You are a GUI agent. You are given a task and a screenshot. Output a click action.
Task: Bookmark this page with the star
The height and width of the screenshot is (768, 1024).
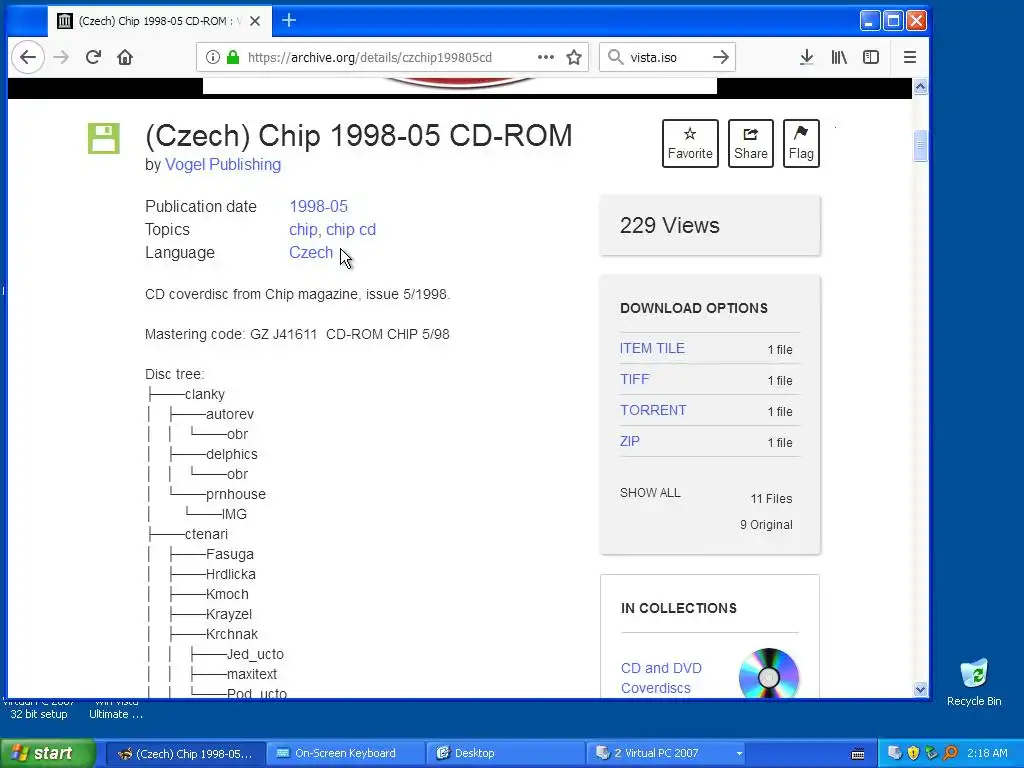tap(574, 57)
